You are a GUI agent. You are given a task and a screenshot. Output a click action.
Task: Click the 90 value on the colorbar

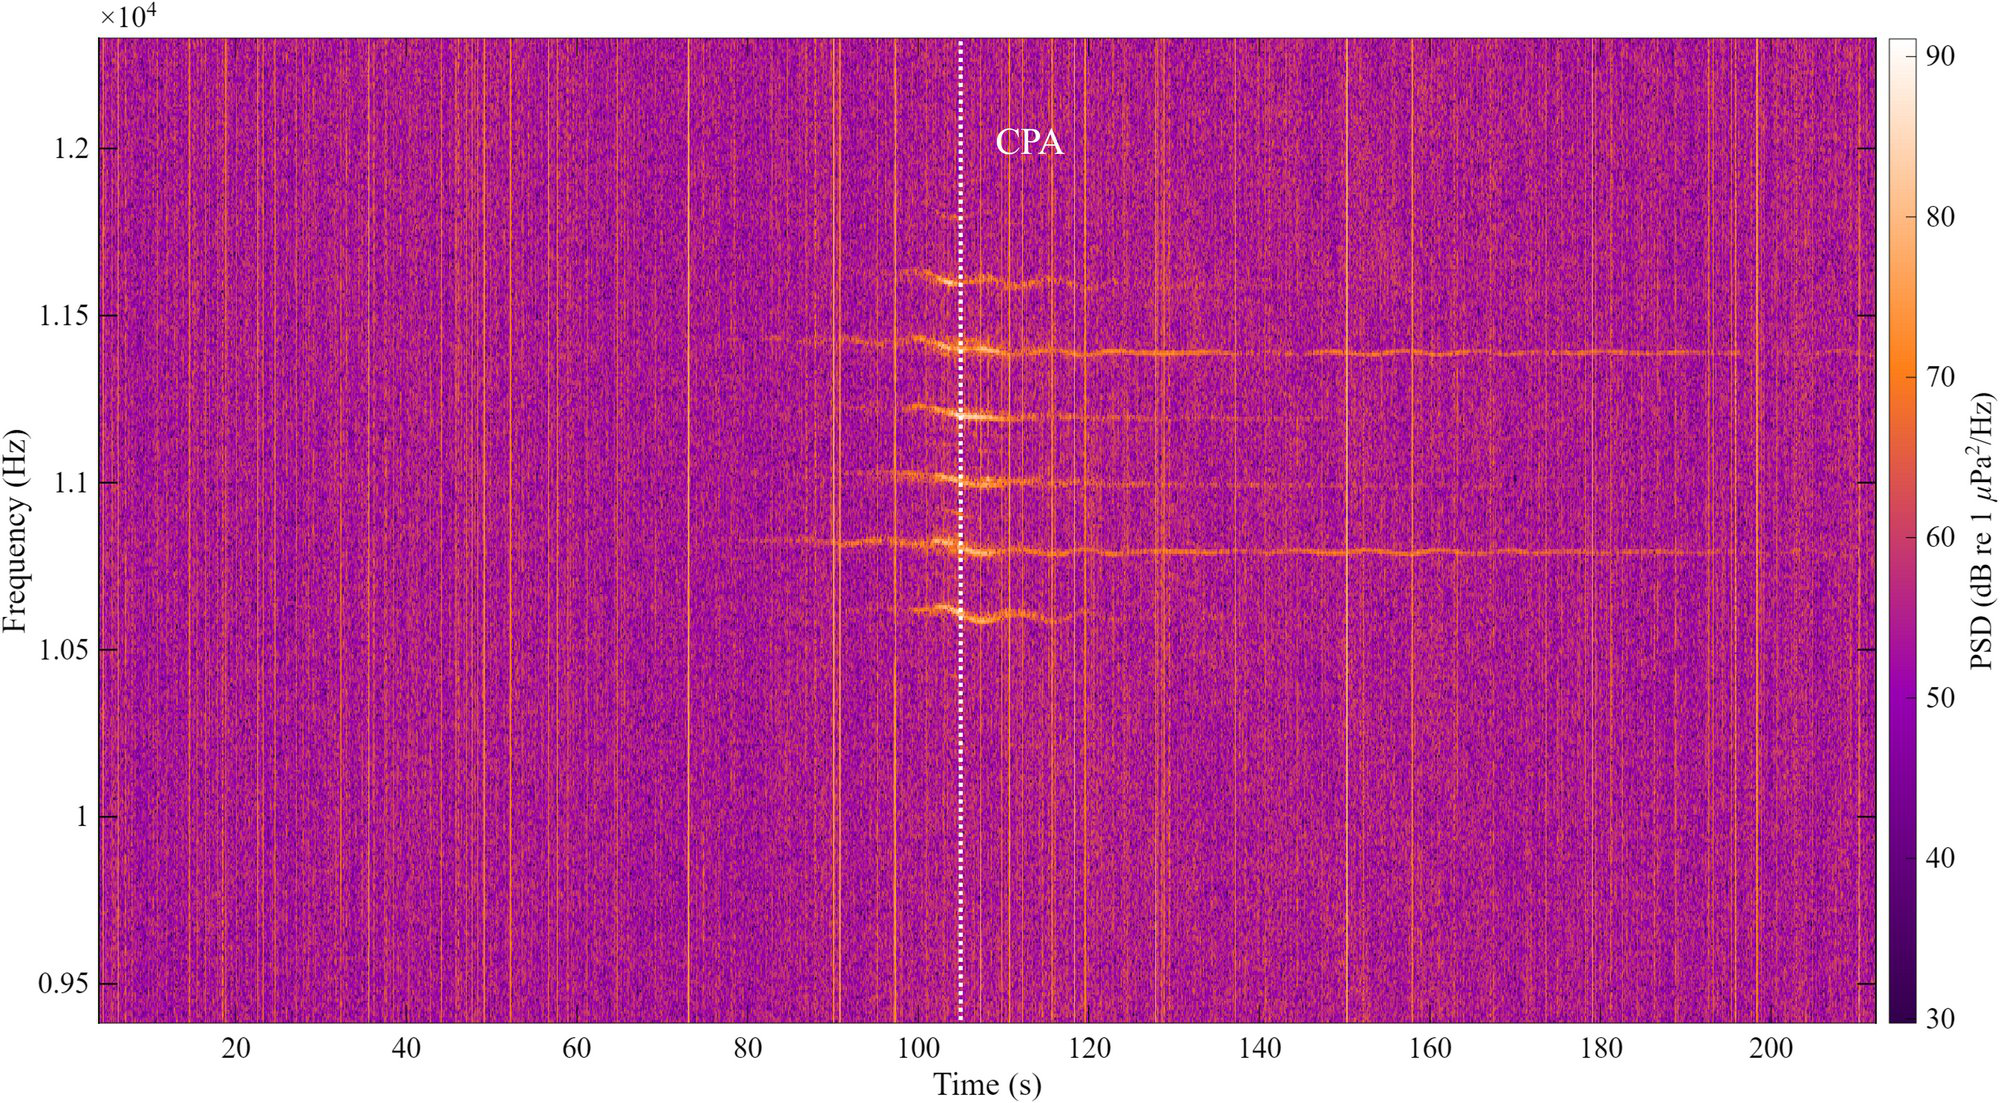(x=1940, y=56)
